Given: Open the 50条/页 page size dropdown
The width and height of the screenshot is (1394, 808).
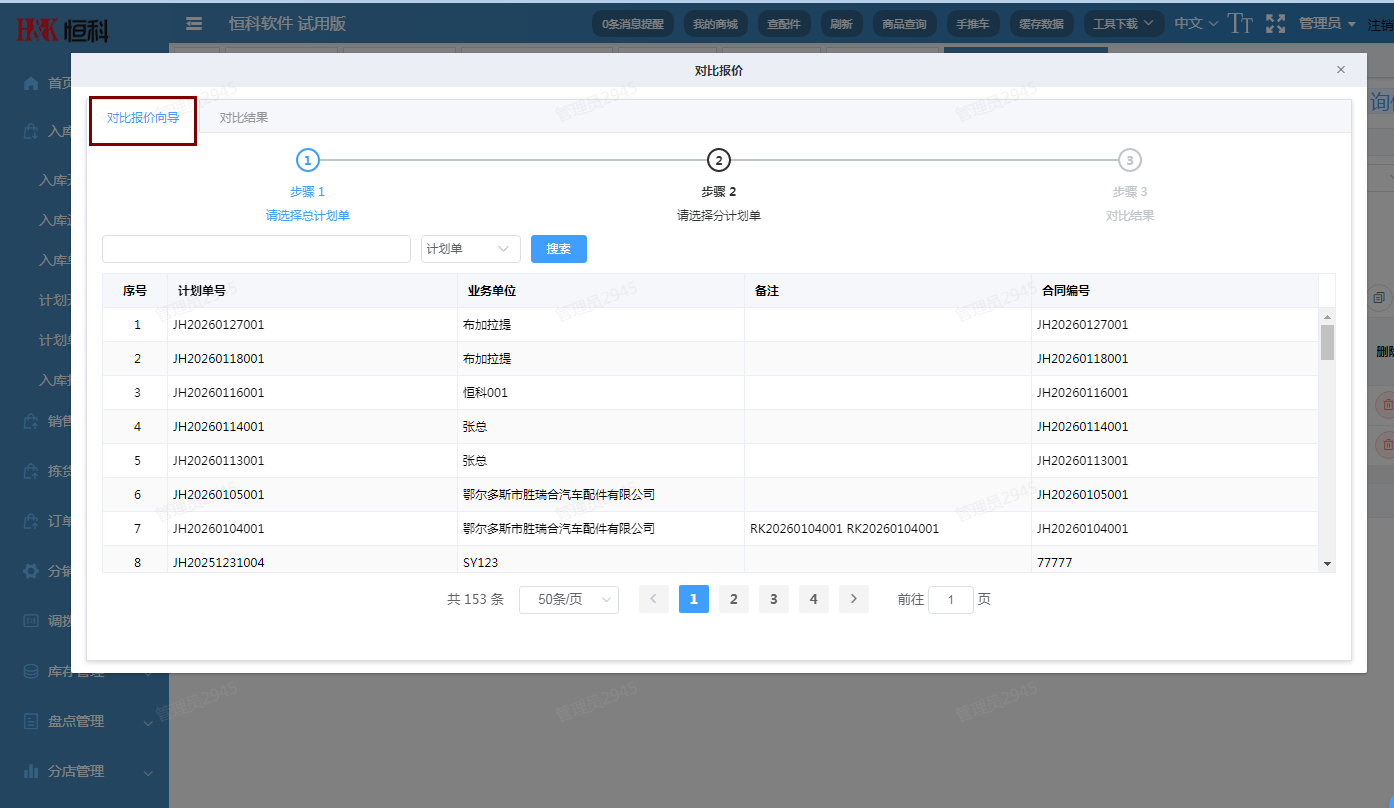Looking at the screenshot, I should 568,599.
